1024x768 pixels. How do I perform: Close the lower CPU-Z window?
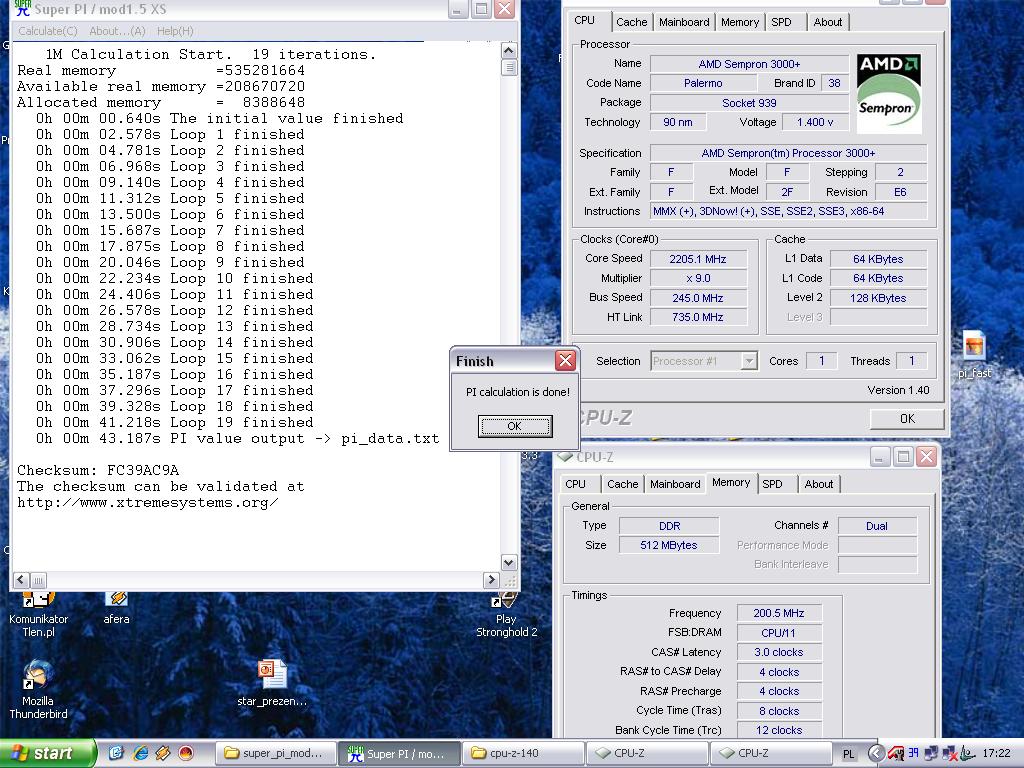point(927,456)
